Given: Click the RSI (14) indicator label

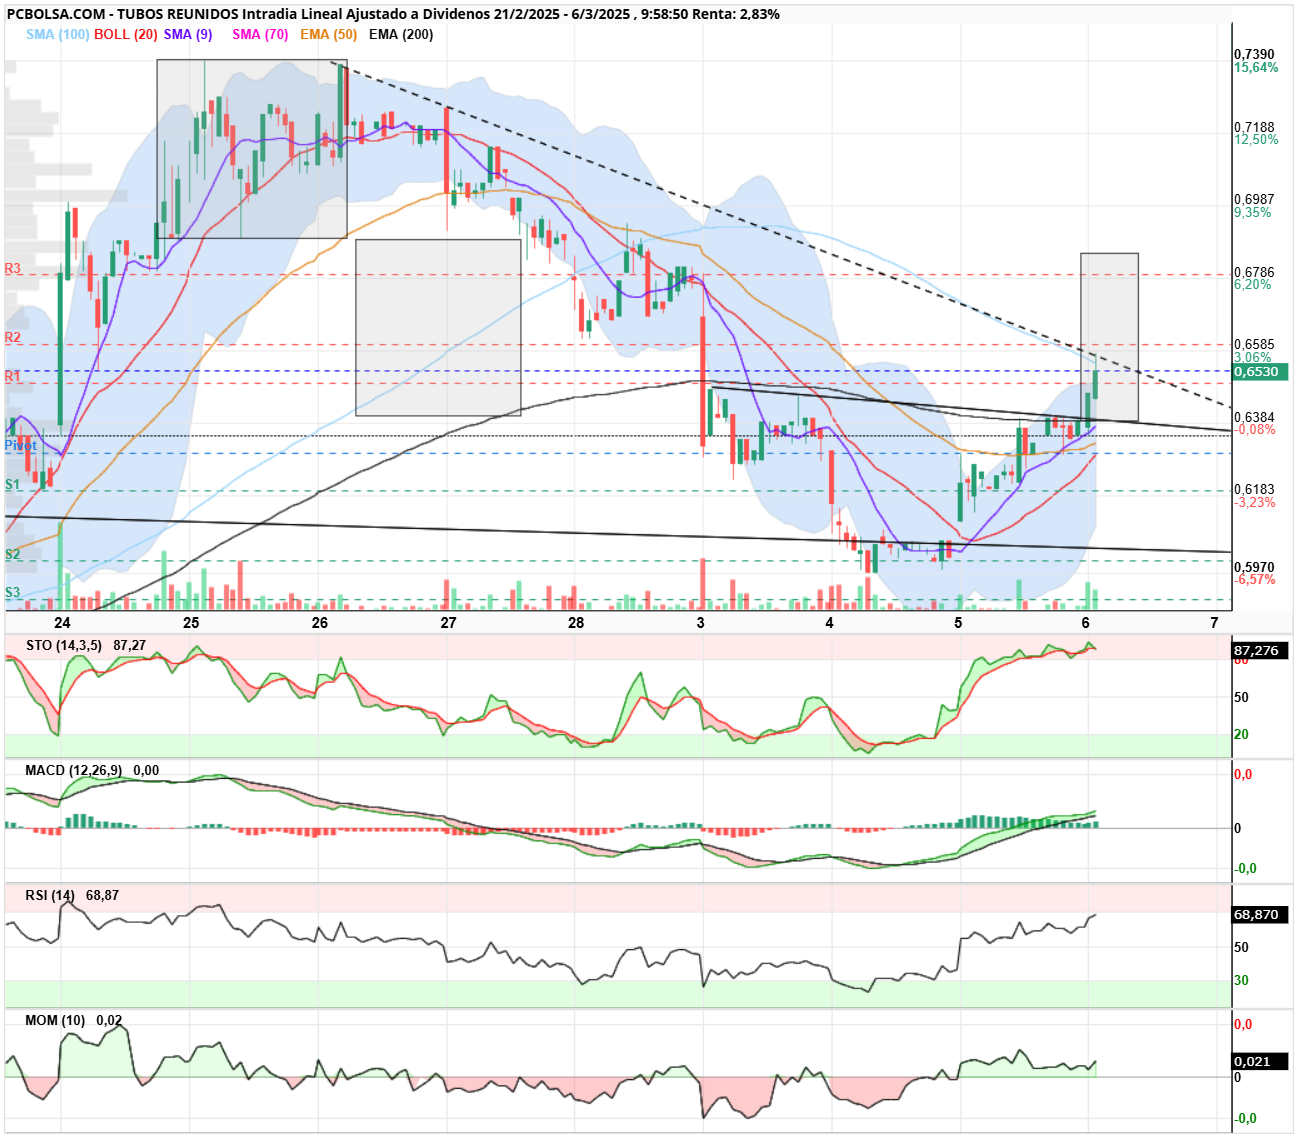Looking at the screenshot, I should (x=50, y=896).
